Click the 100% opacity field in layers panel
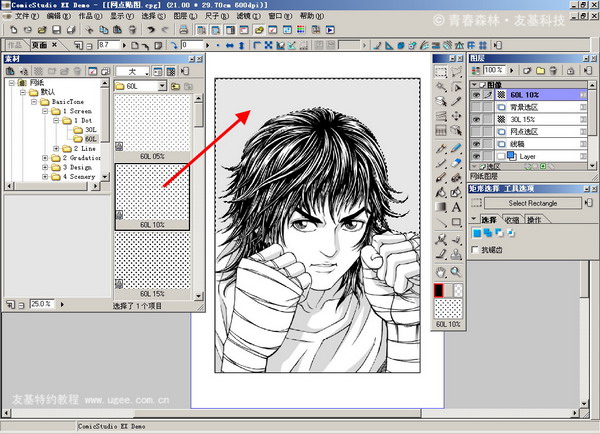The width and height of the screenshot is (600, 434). 494,70
